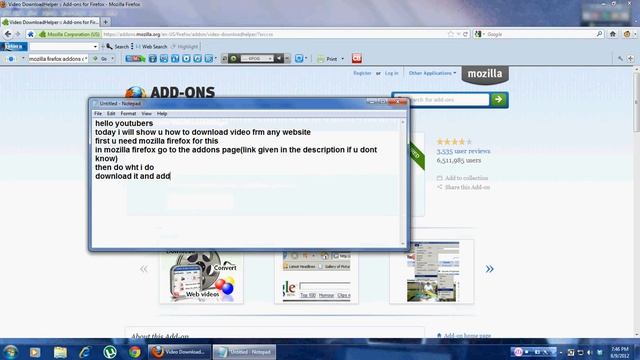Bookmark this page with the star icon
This screenshot has width=640, height=360.
pyautogui.click(x=451, y=34)
